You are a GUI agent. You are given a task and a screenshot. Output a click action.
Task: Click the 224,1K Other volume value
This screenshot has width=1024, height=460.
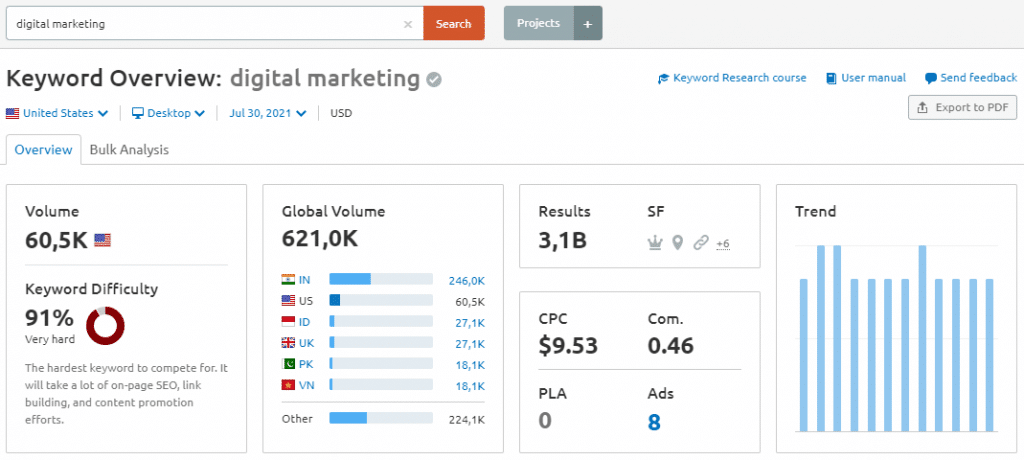tap(467, 419)
